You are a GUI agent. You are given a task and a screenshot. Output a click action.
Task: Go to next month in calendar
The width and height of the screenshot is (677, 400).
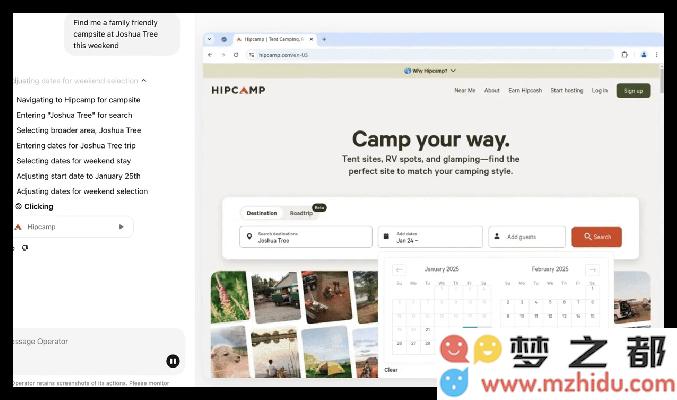(x=592, y=270)
